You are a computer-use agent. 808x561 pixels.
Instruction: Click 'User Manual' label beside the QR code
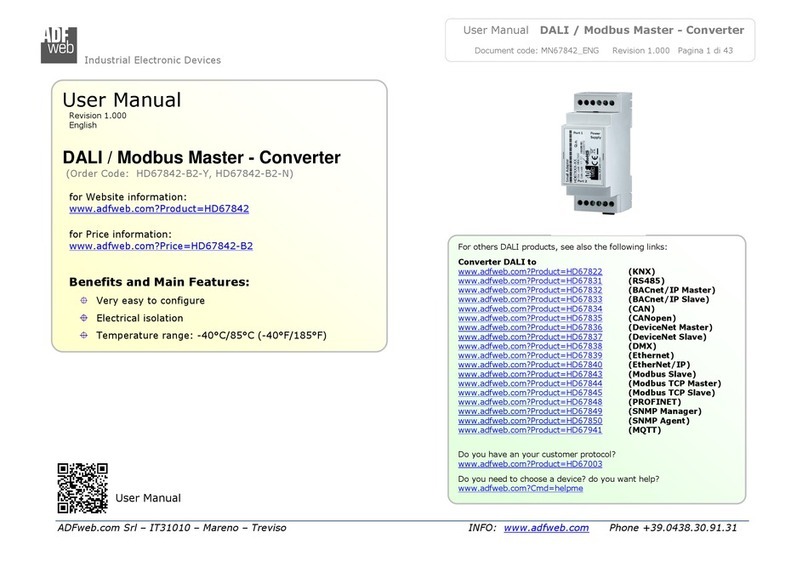coord(148,498)
